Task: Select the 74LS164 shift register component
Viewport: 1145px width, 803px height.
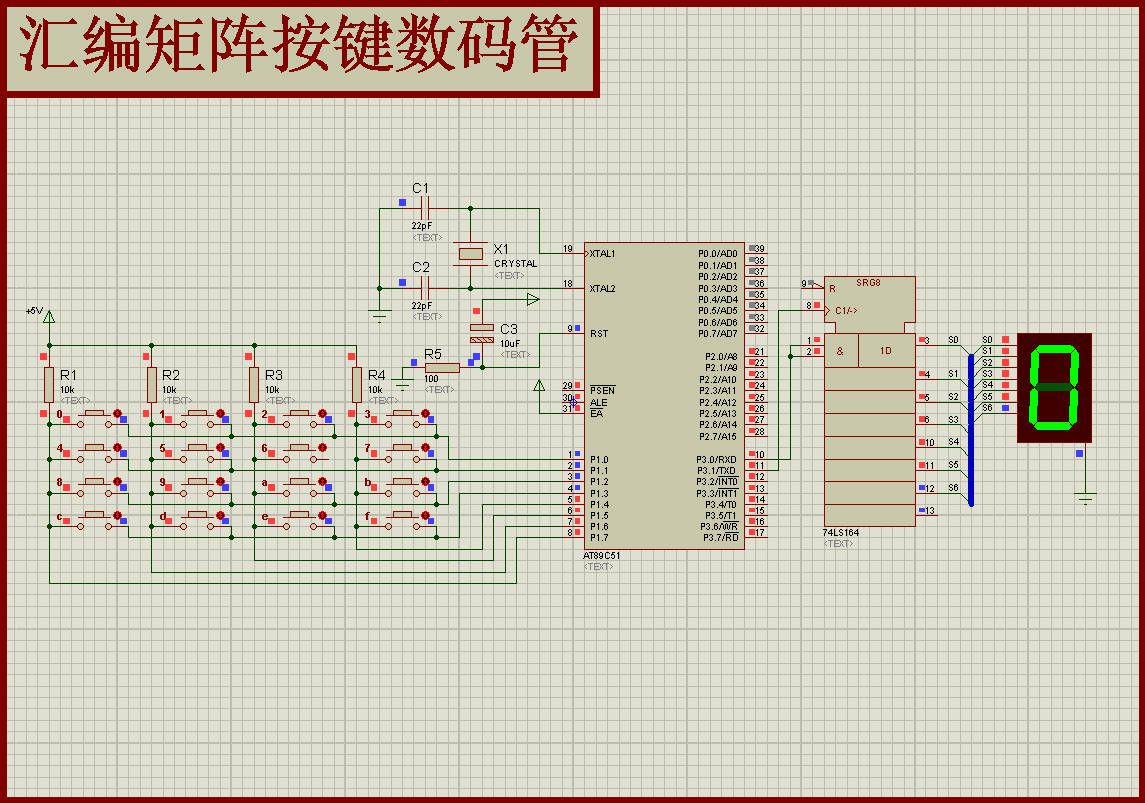Action: click(869, 401)
